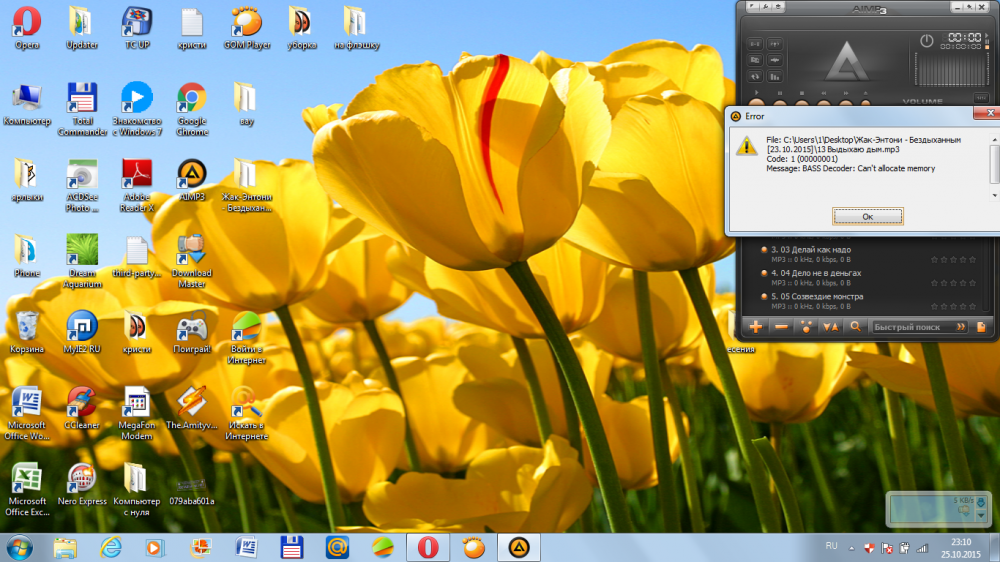Click the RU language indicator in taskbar
The image size is (1000, 562).
[831, 546]
